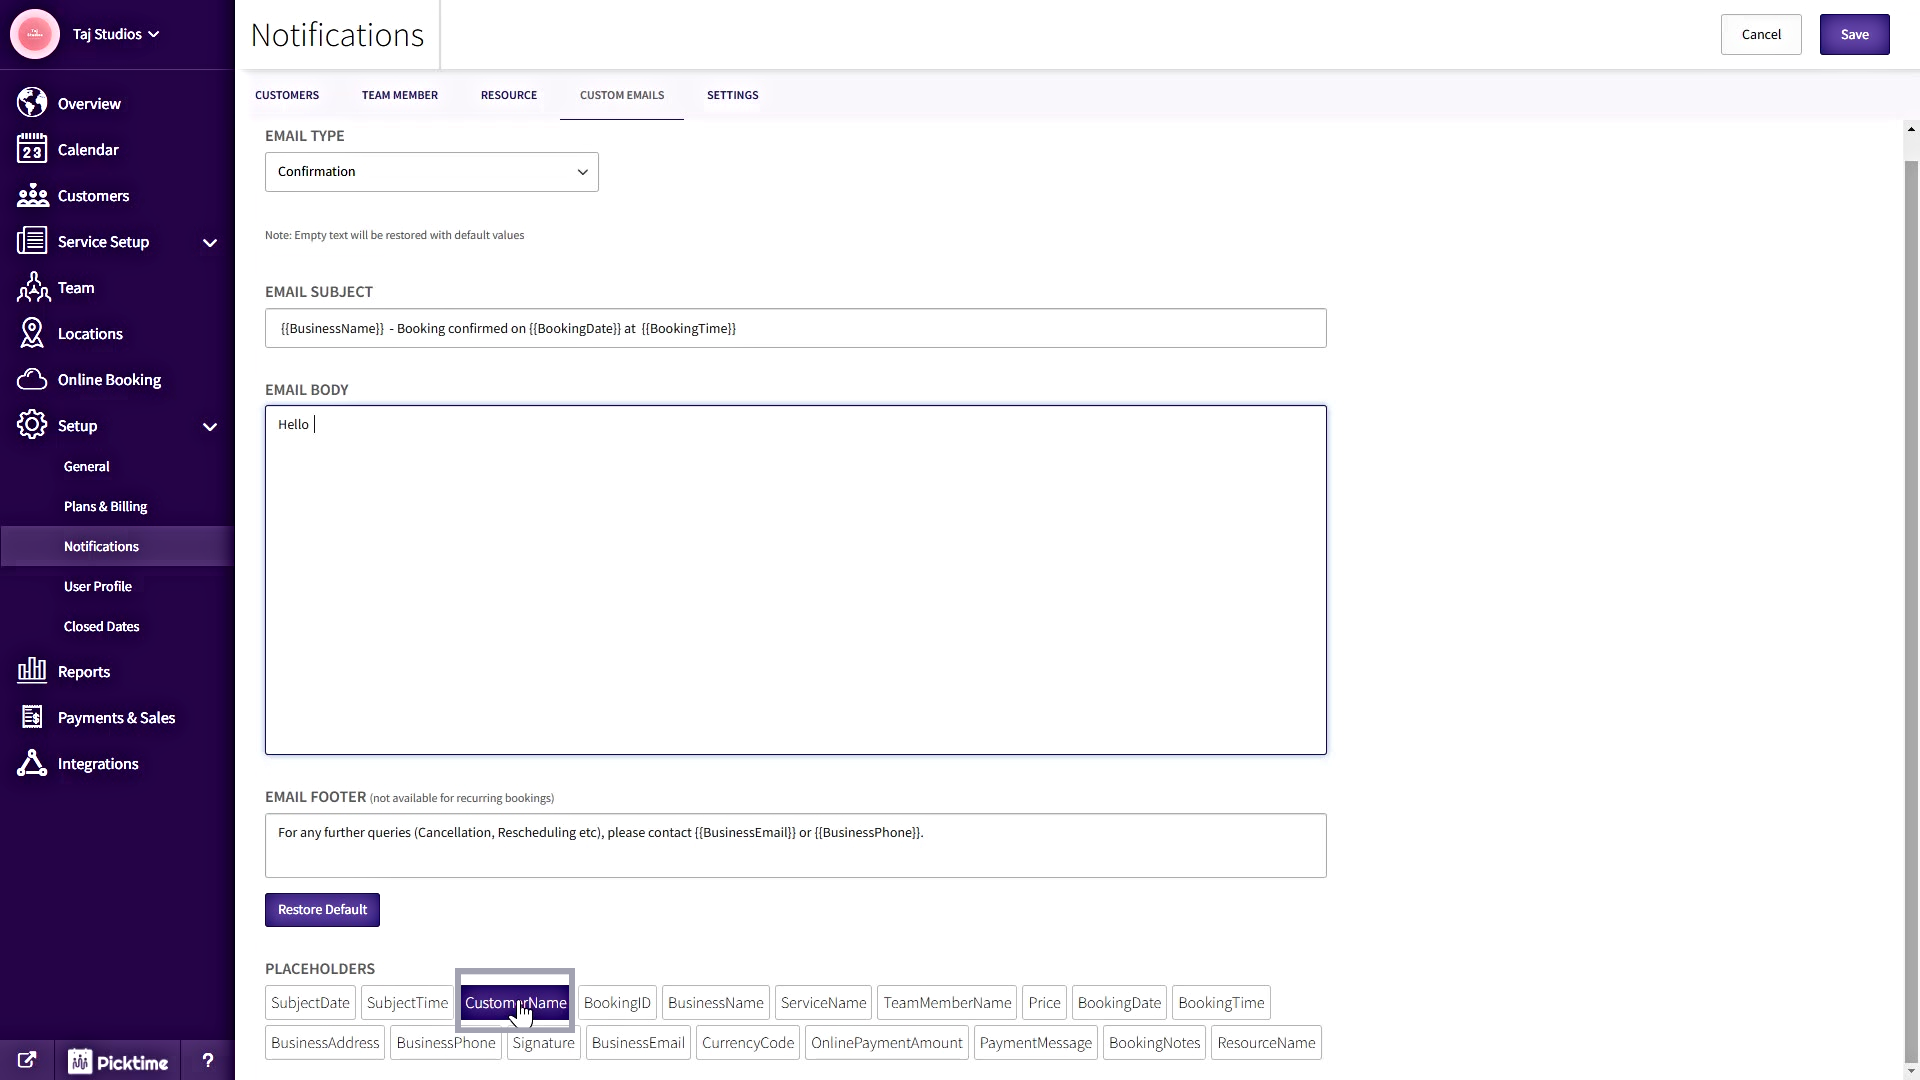Expand the Service Setup chevron

pos(210,243)
